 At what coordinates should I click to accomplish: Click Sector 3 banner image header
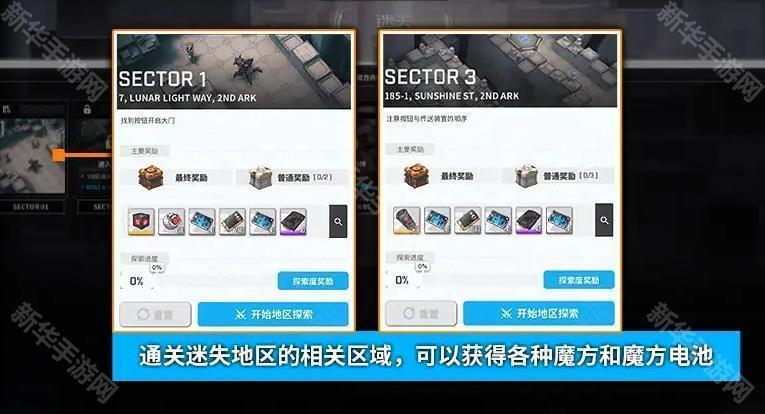[500, 70]
